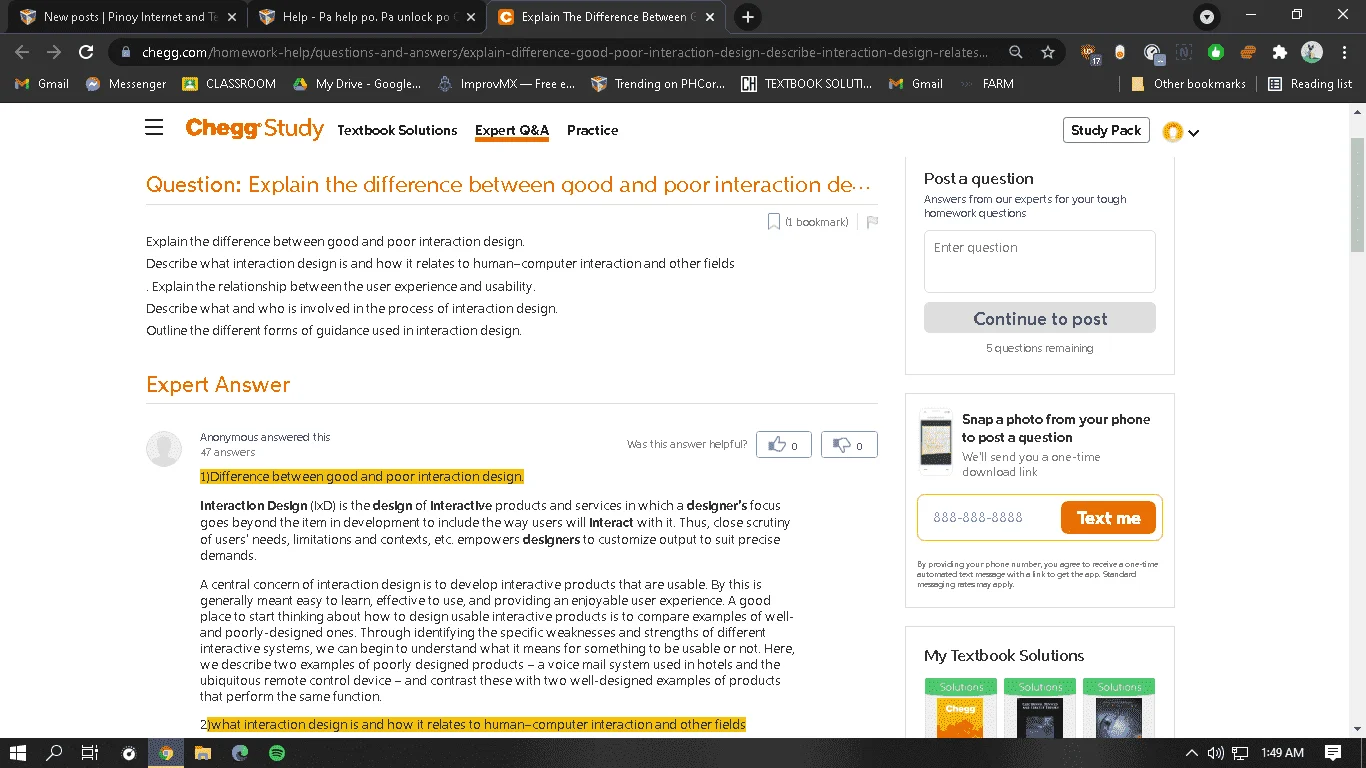Flag the question with the flag icon
This screenshot has width=1366, height=768.
coord(872,222)
